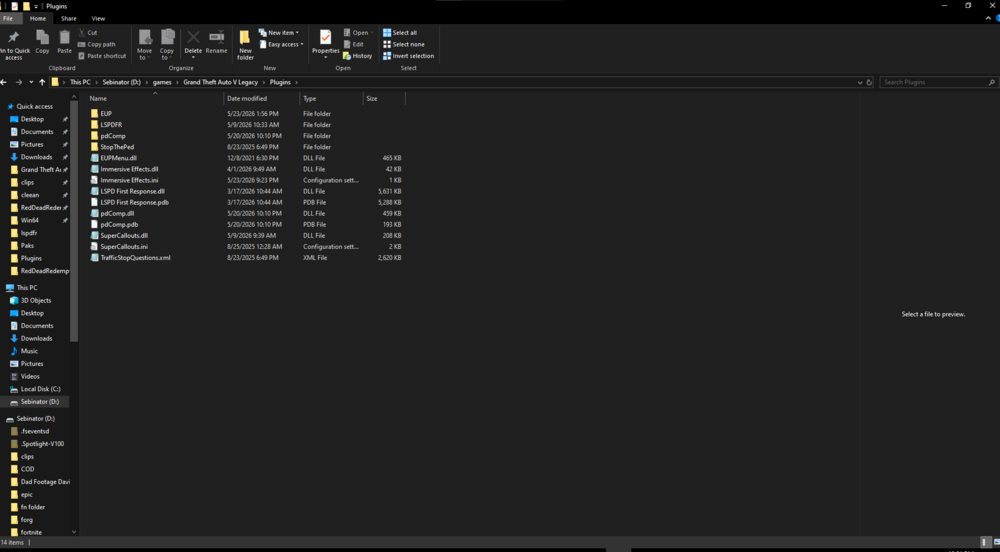Screen dimensions: 1000x552
Task: Switch to the Home ribbon tab
Action: coord(38,18)
